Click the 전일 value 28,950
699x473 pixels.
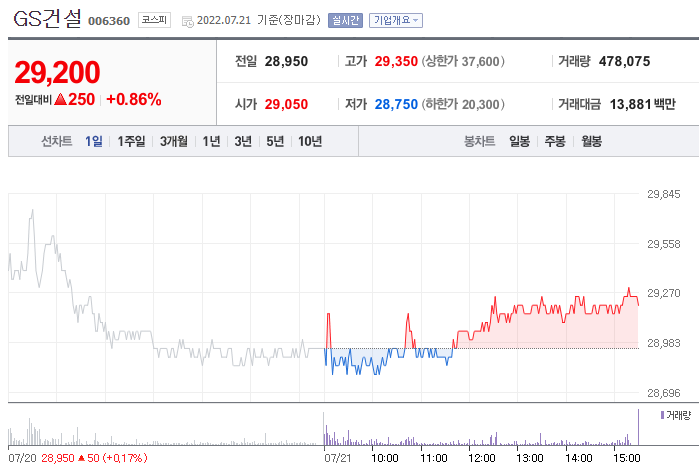(286, 62)
